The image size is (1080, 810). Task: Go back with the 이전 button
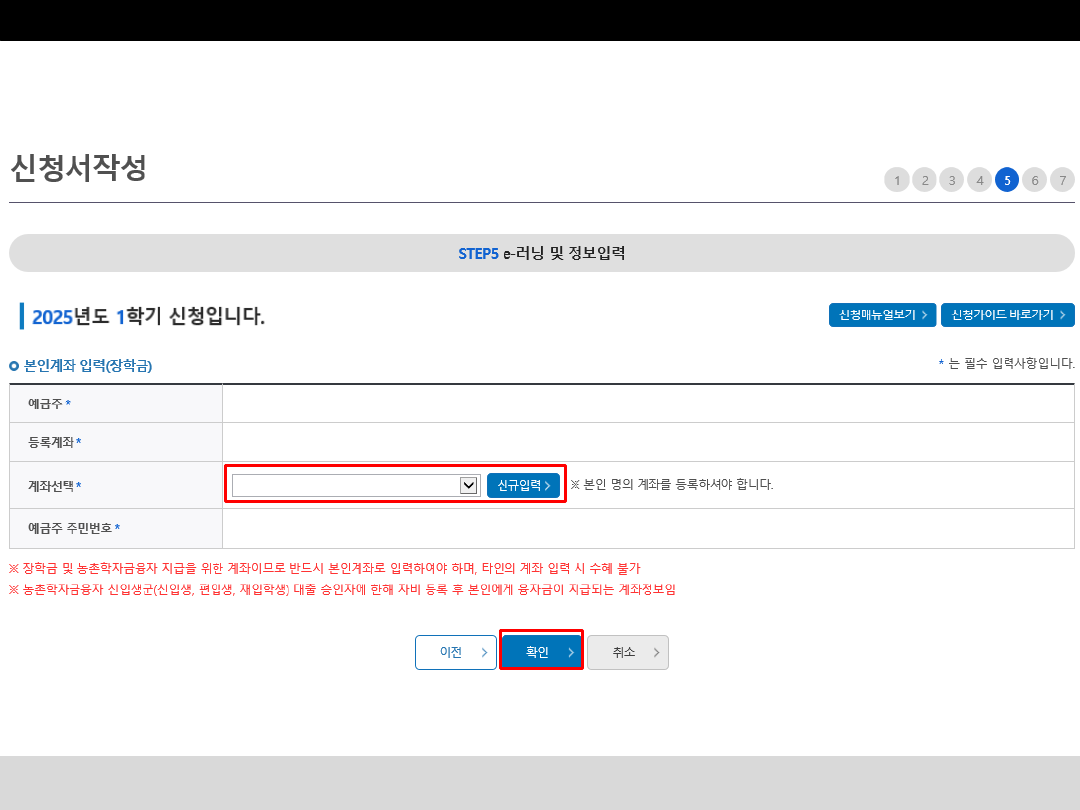[x=456, y=652]
